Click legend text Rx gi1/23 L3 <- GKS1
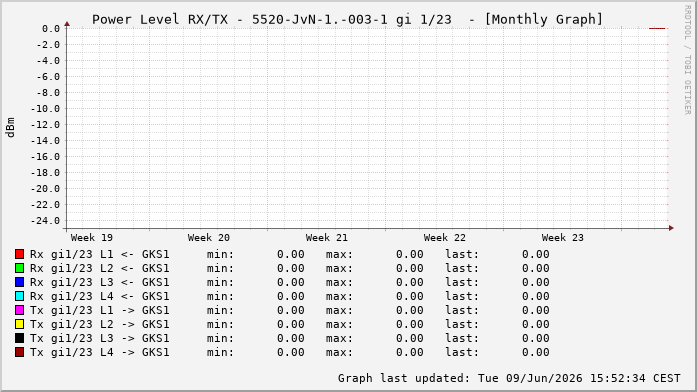 click(100, 282)
